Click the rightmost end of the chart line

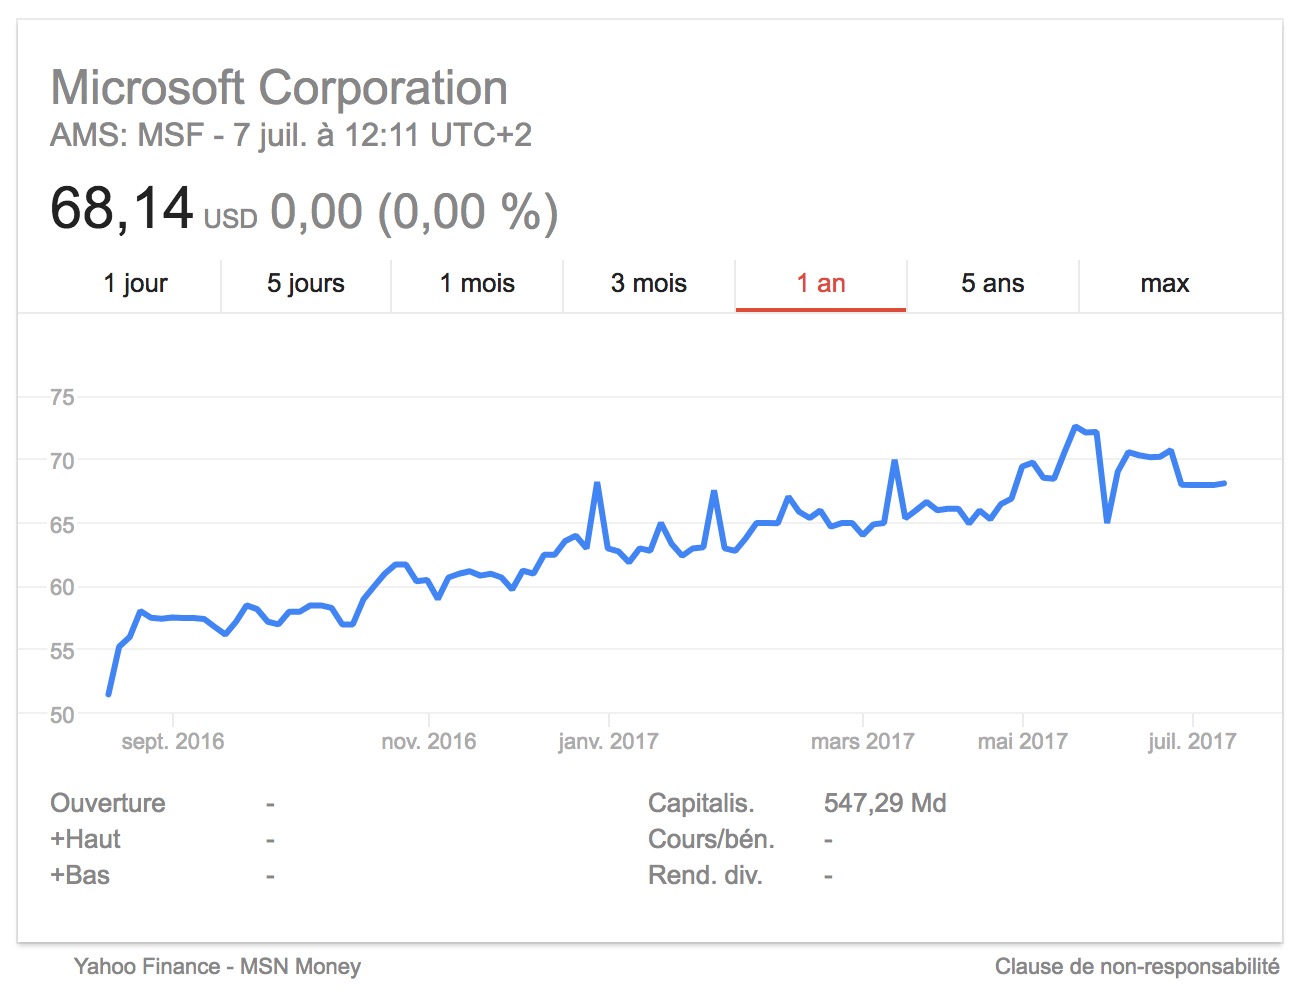(1224, 483)
